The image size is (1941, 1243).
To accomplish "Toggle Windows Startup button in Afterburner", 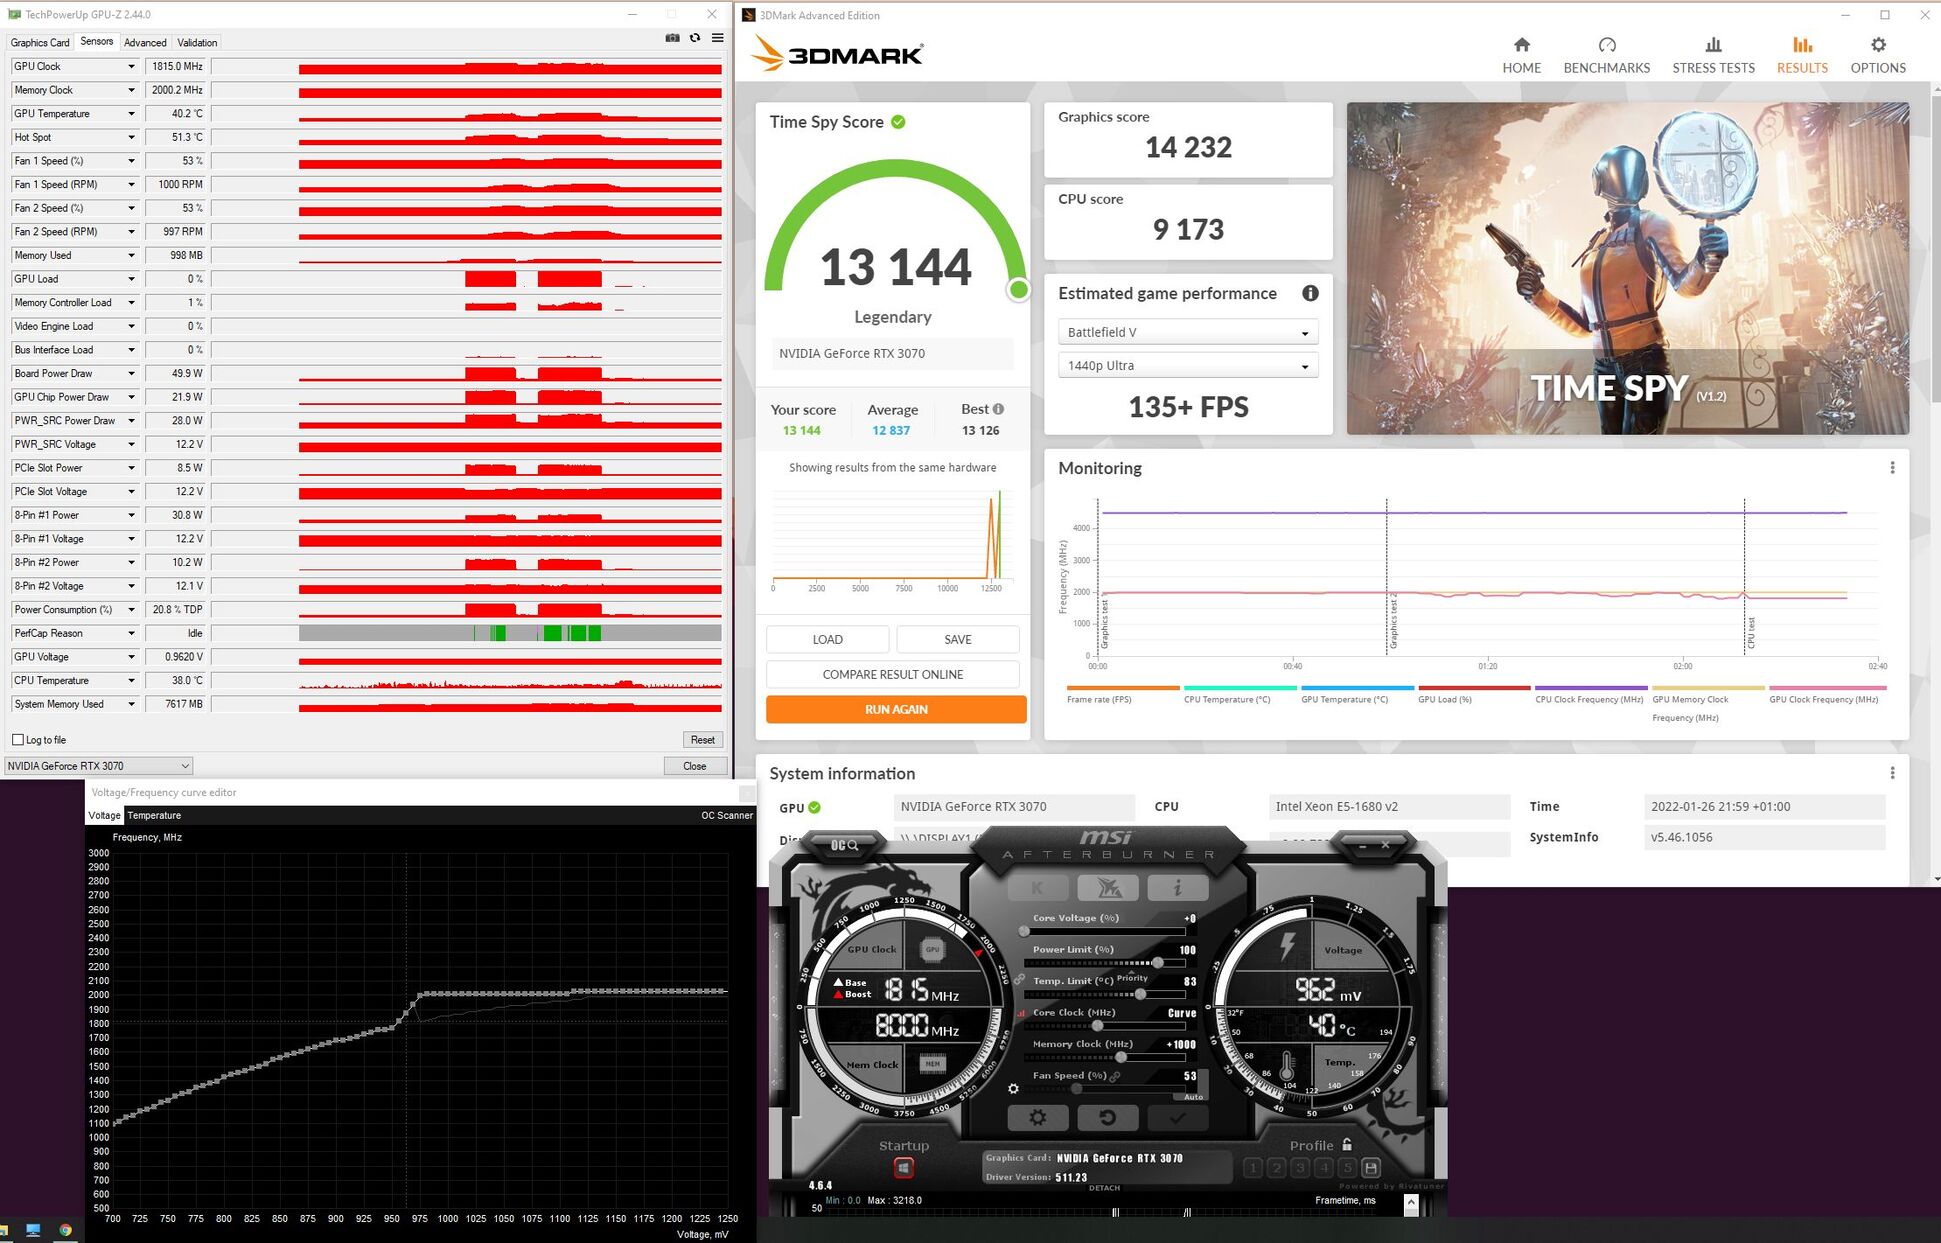I will click(x=903, y=1167).
